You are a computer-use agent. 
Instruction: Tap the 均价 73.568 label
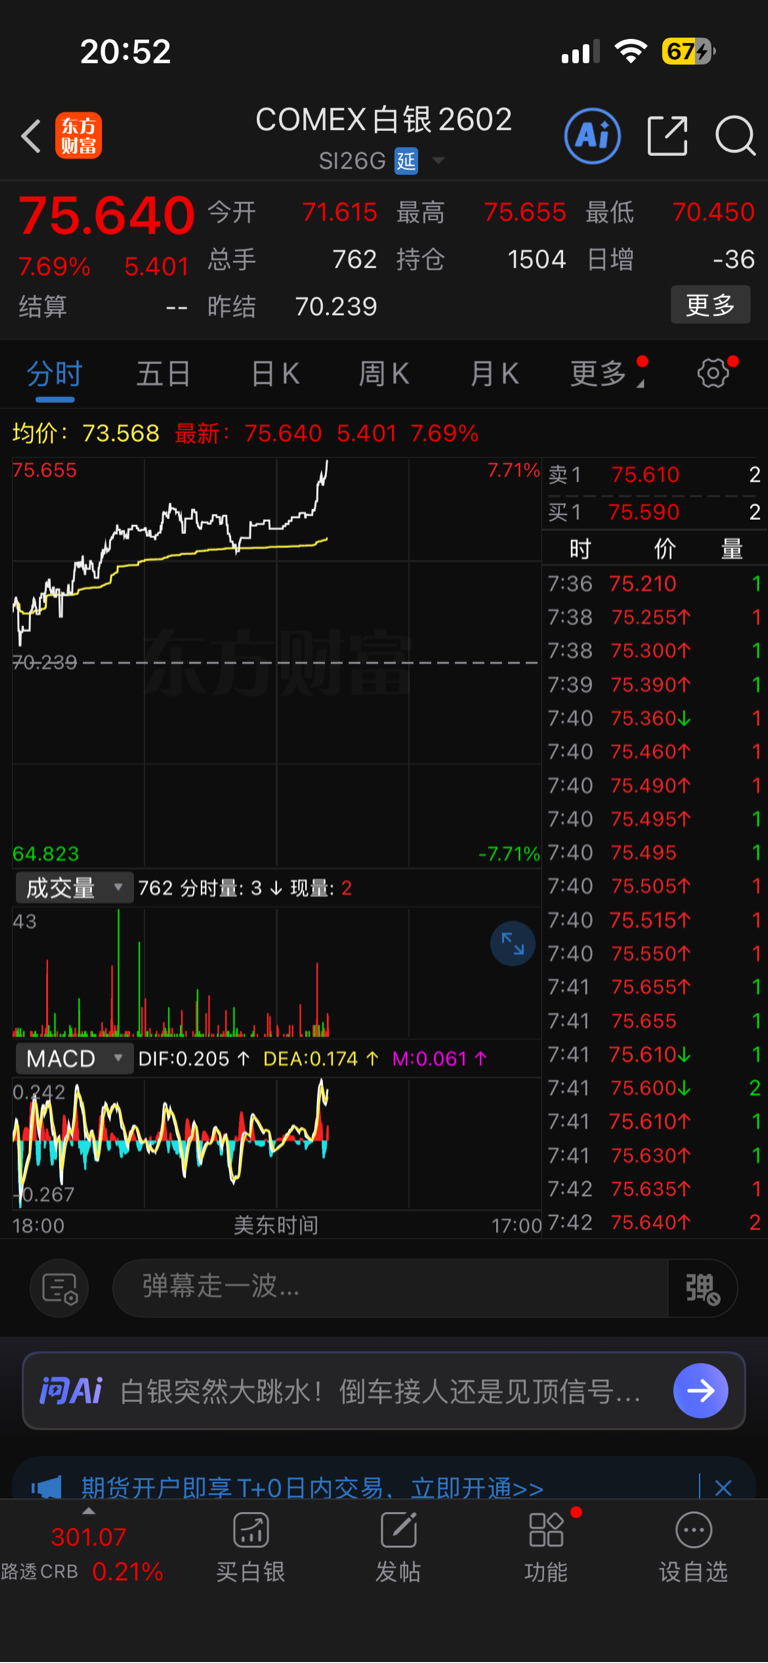pyautogui.click(x=86, y=433)
